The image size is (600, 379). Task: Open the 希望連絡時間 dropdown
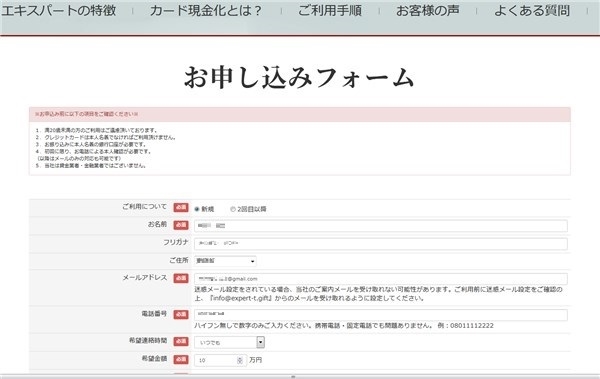pyautogui.click(x=229, y=342)
